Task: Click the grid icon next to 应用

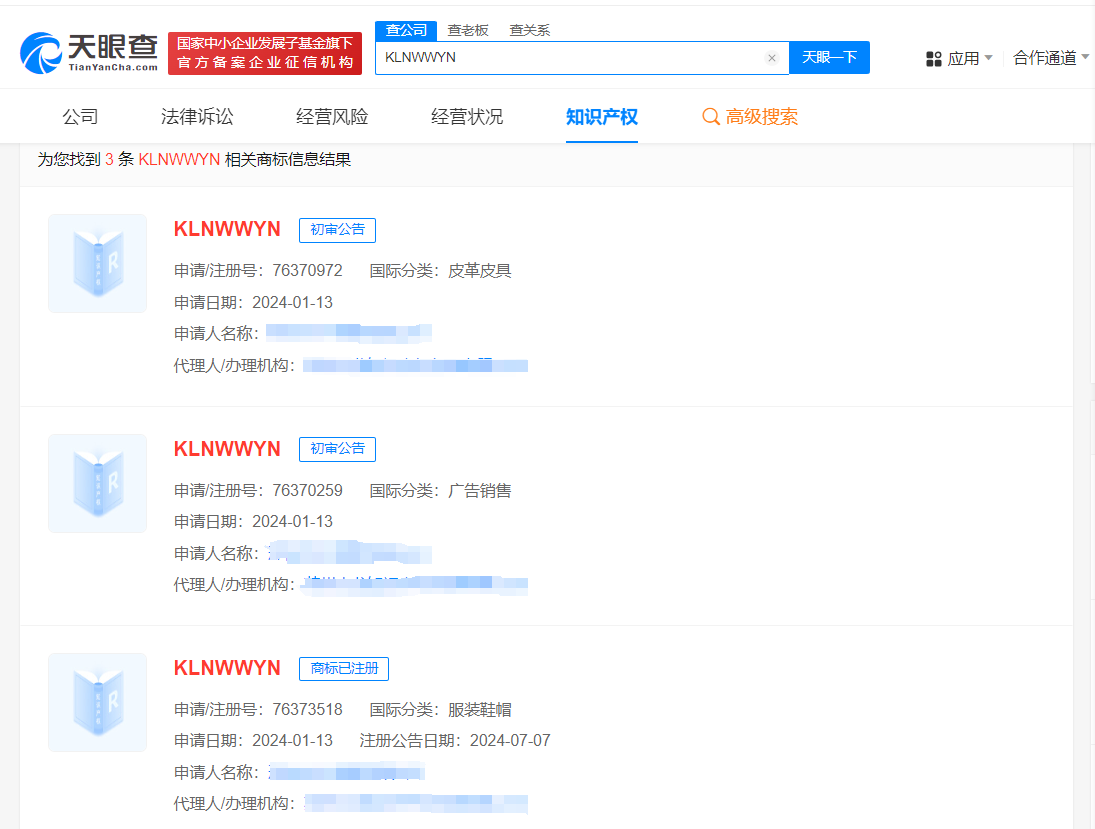Action: click(x=933, y=59)
